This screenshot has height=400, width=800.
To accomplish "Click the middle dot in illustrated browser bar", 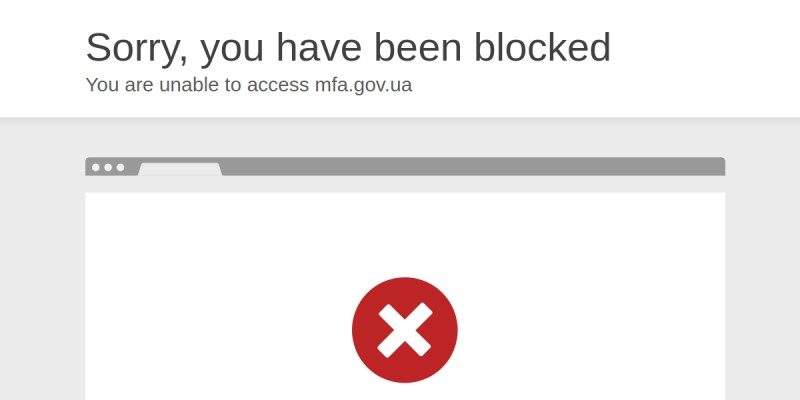I will coord(108,167).
